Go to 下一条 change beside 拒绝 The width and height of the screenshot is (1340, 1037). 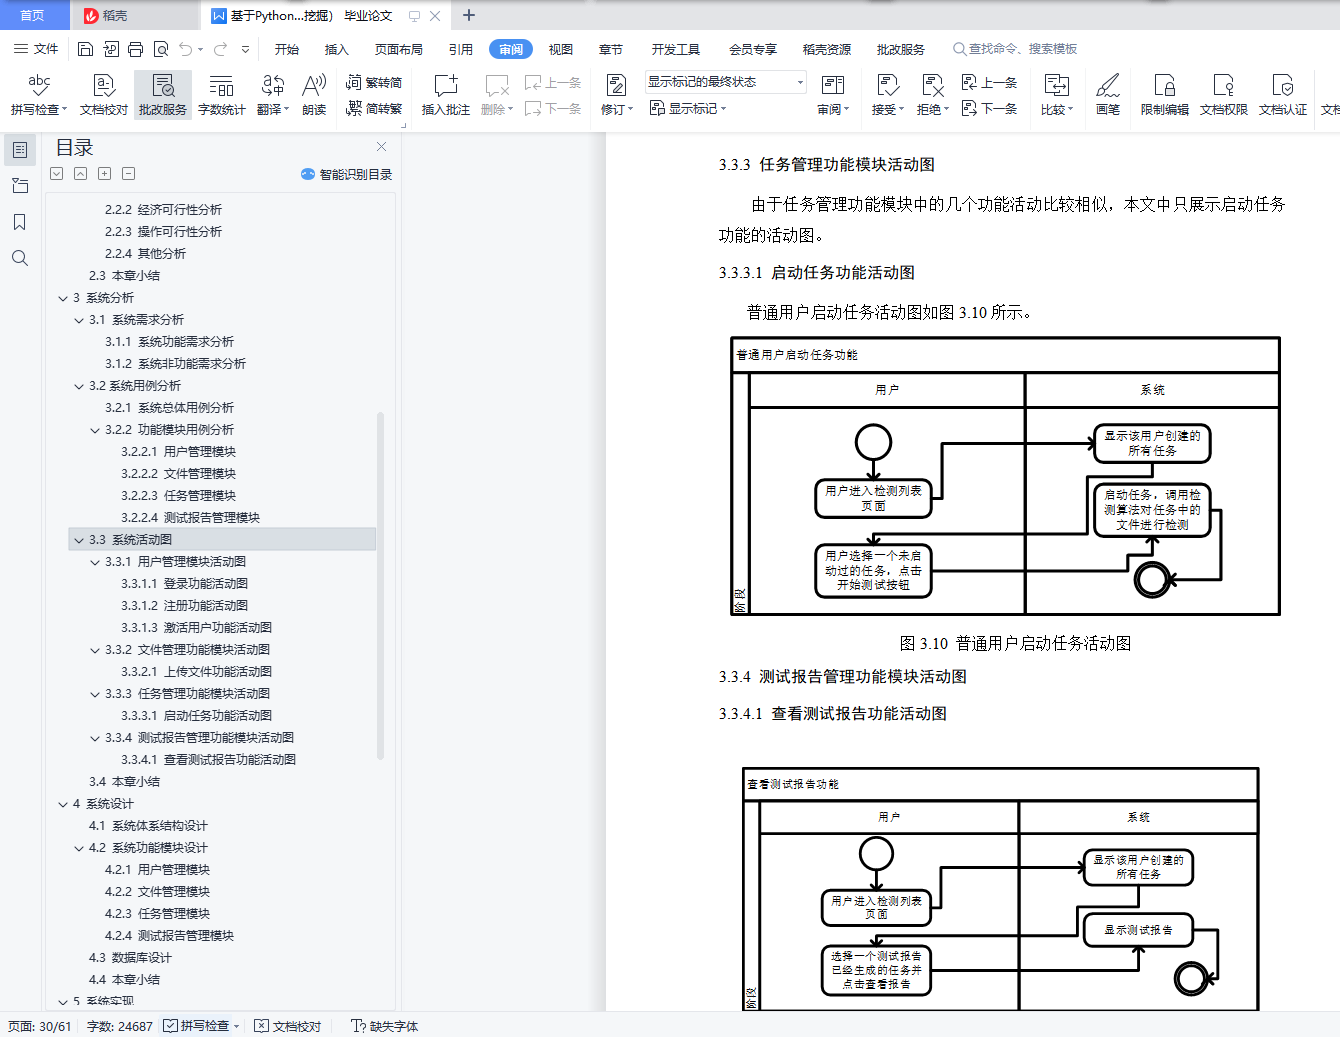tap(989, 108)
